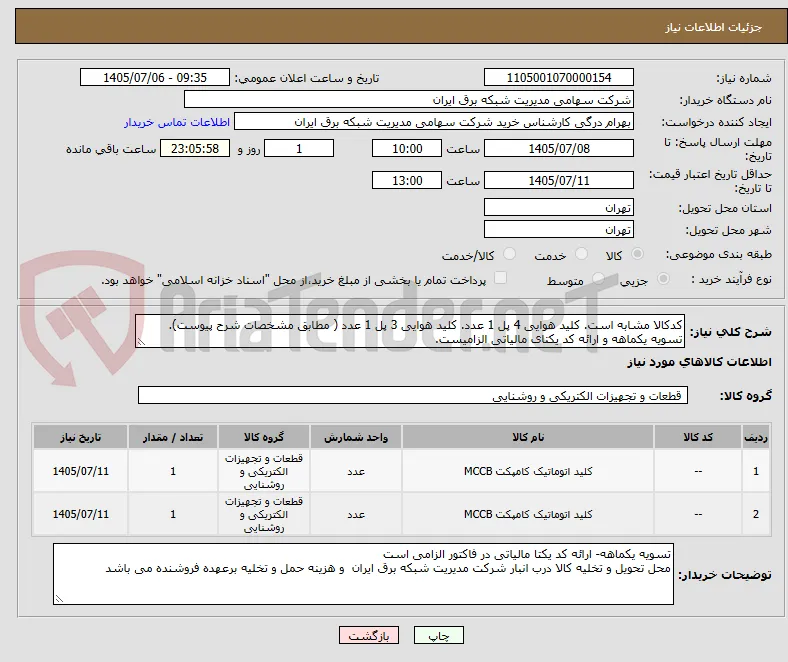Click the شماره نیاز label
Image resolution: width=788 pixels, height=662 pixels.
pyautogui.click(x=744, y=78)
